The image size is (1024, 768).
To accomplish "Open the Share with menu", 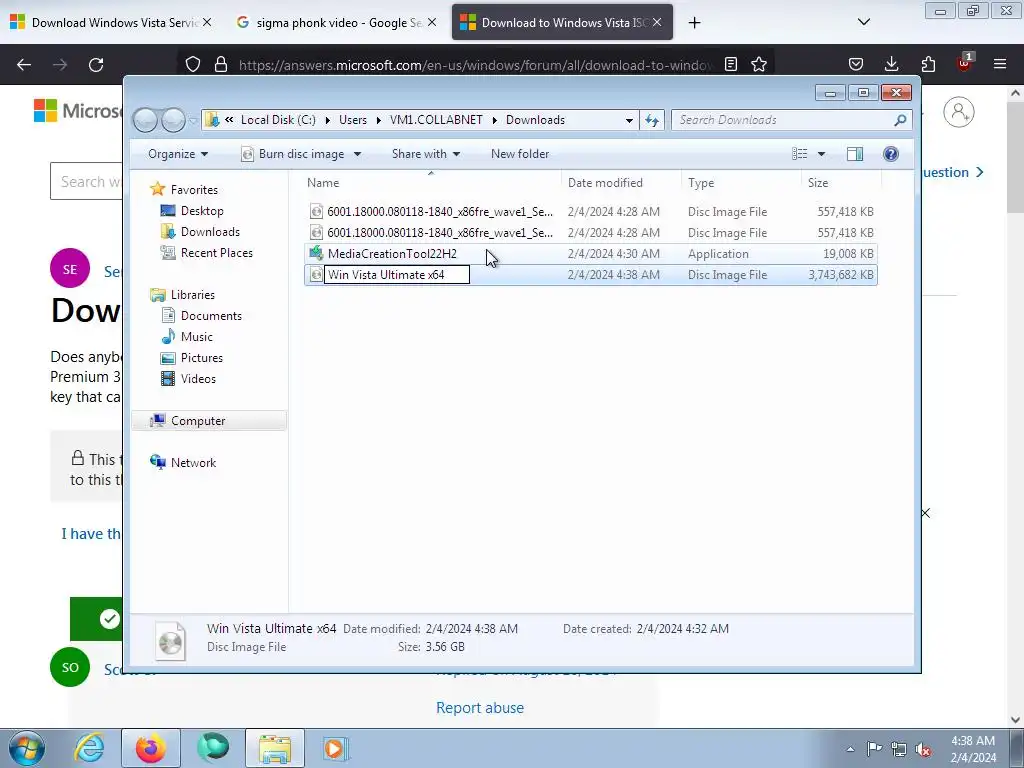I will pos(426,154).
